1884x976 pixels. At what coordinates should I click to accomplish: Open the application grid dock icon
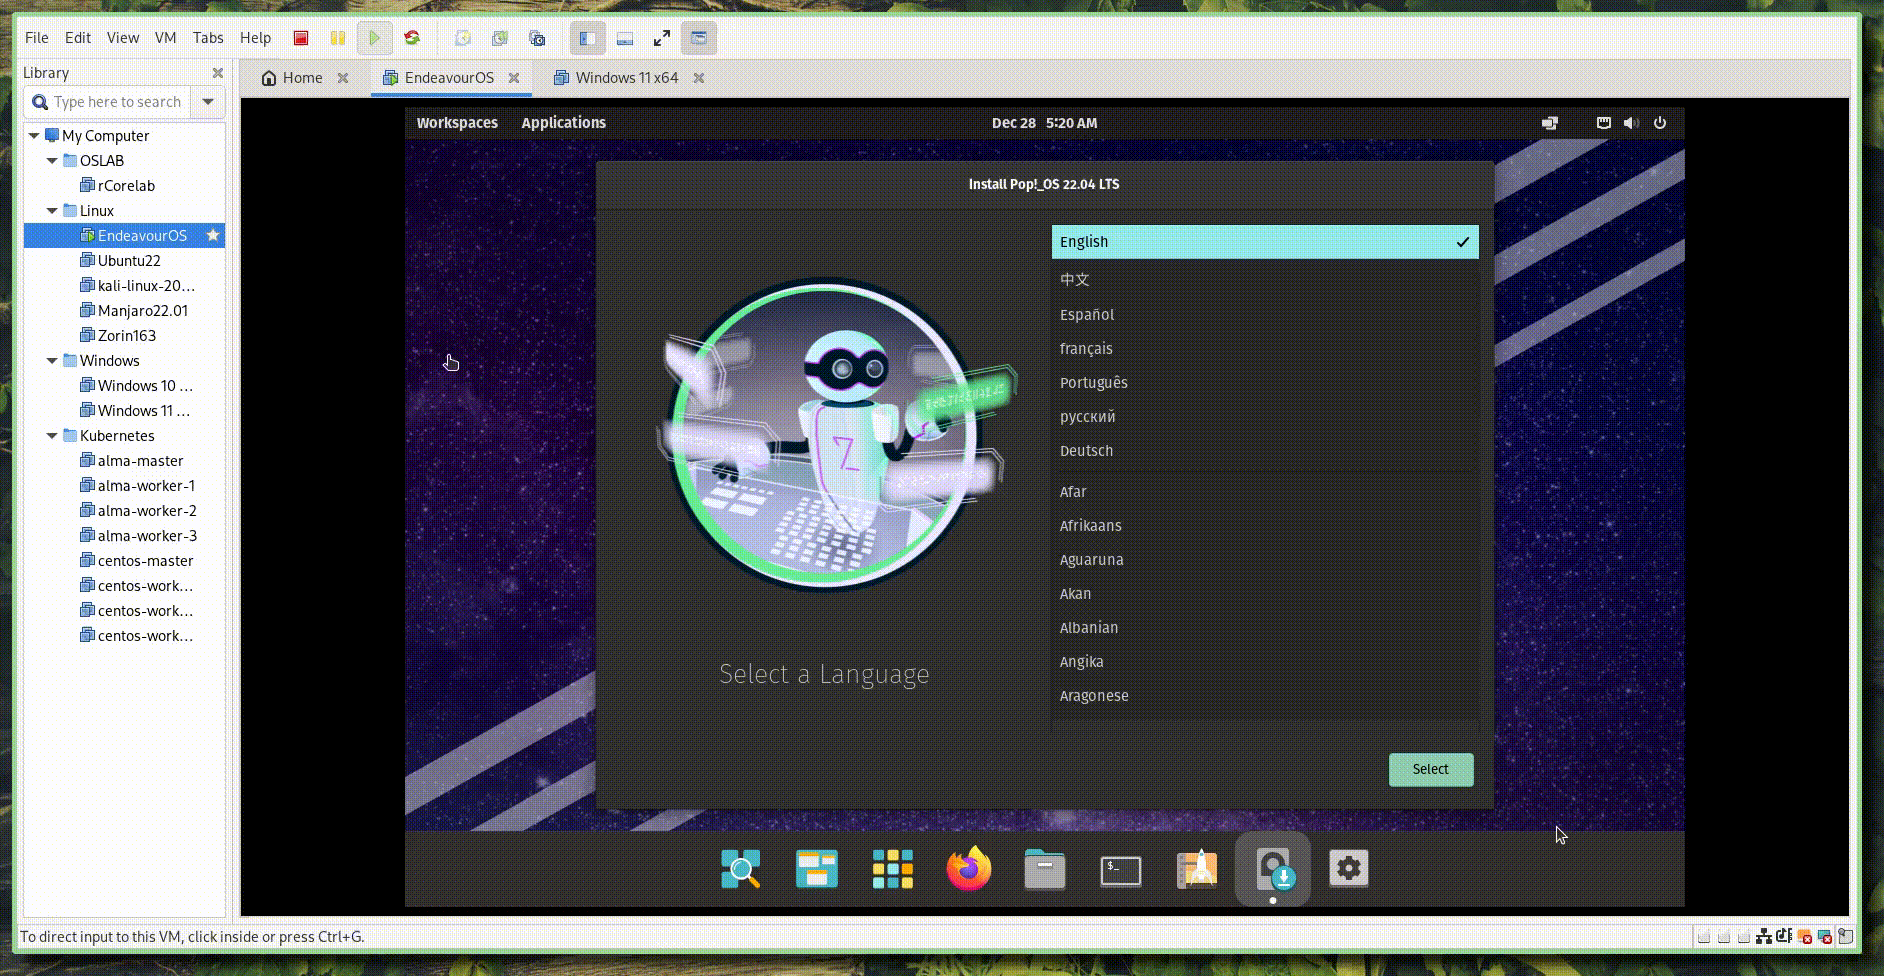pos(893,869)
